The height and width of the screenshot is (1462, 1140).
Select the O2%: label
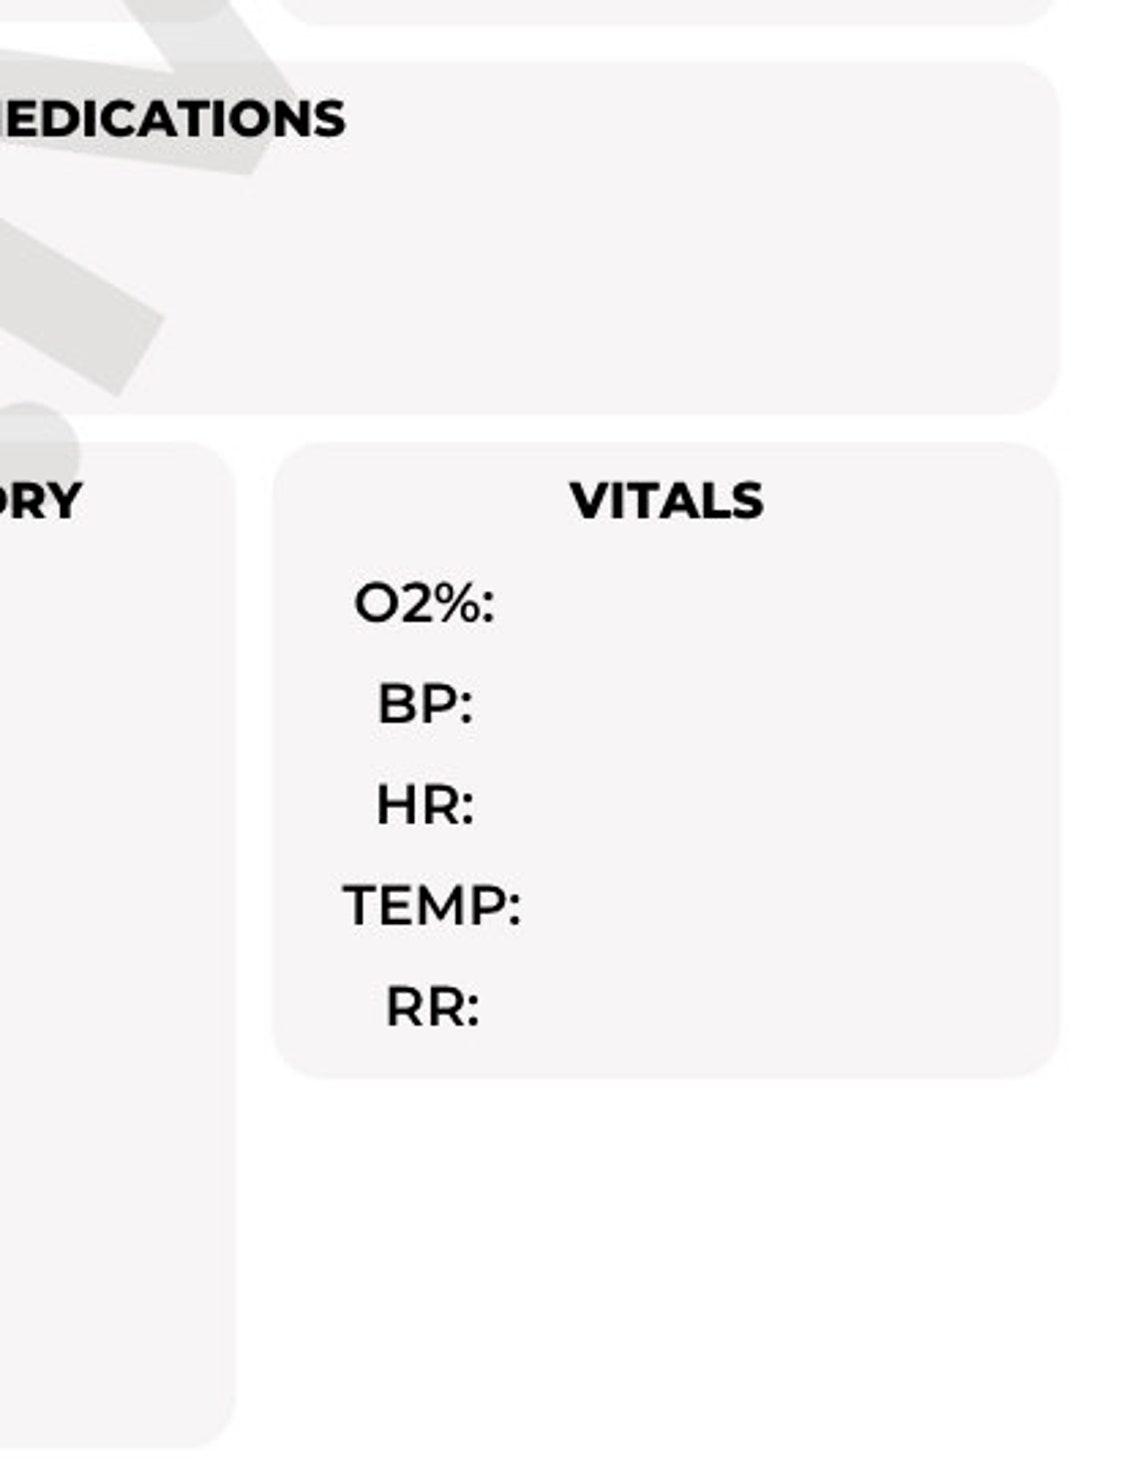424,604
